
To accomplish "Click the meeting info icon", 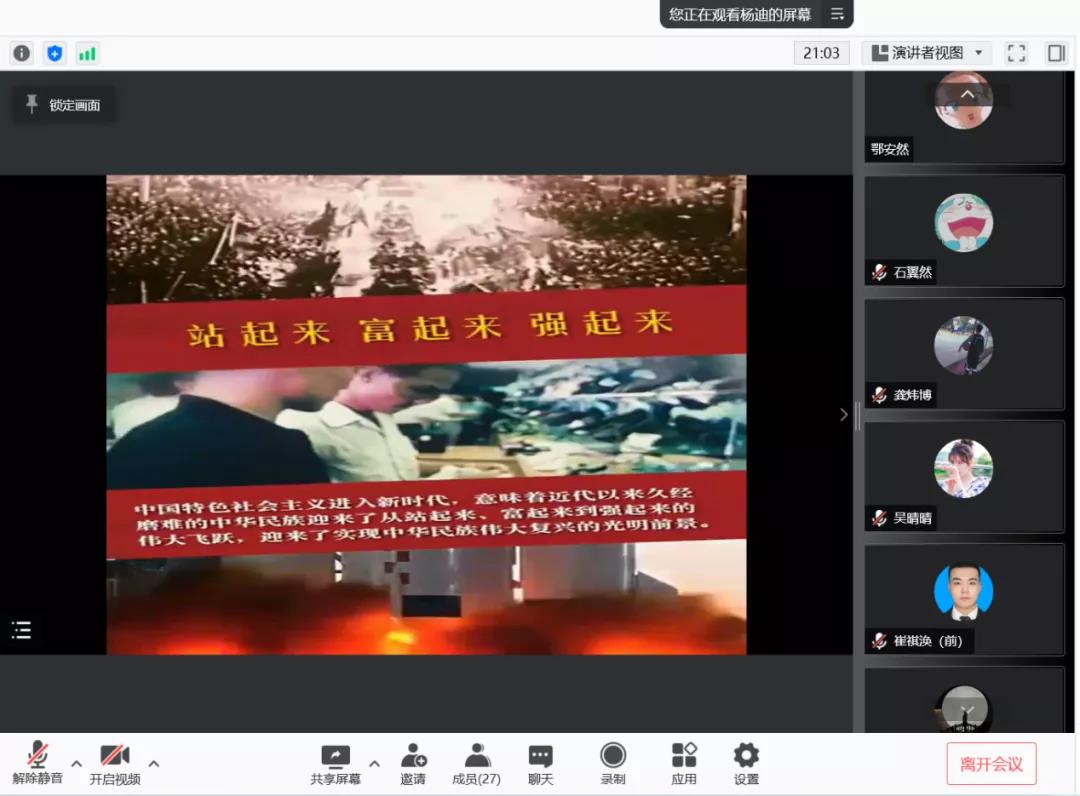I will tap(22, 53).
